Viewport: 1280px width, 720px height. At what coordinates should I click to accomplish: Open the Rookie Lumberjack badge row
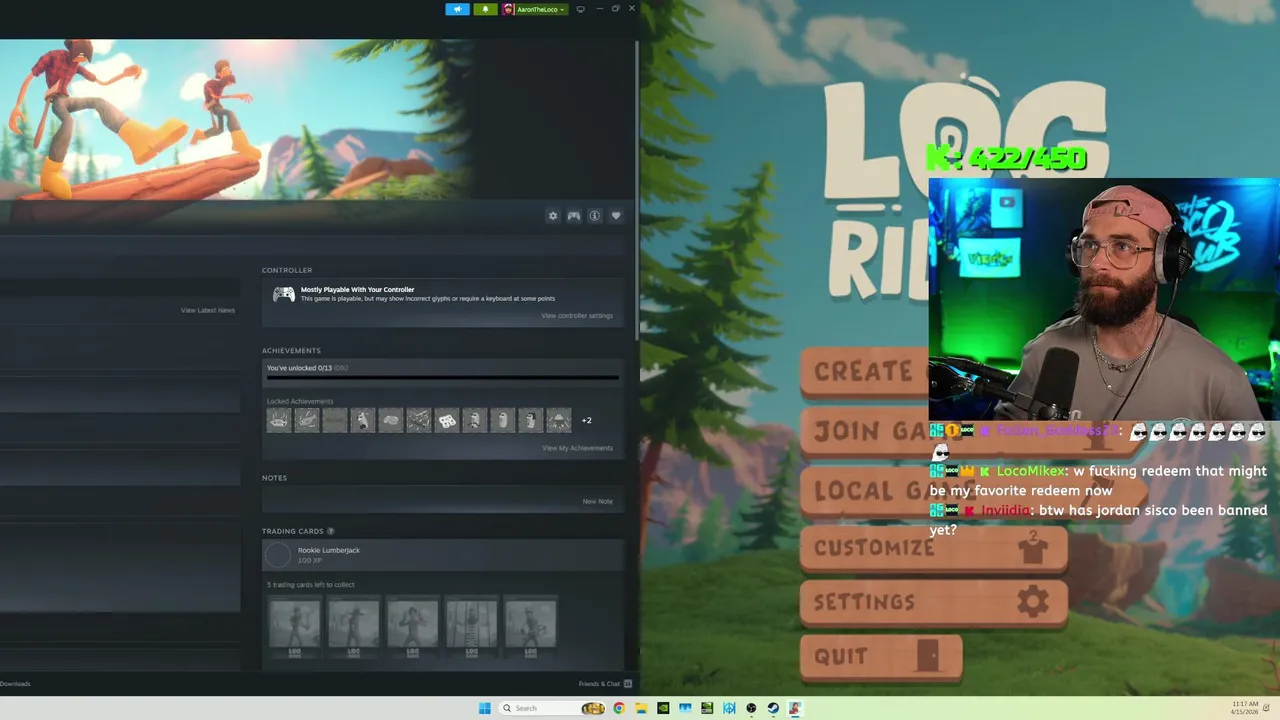pyautogui.click(x=442, y=555)
